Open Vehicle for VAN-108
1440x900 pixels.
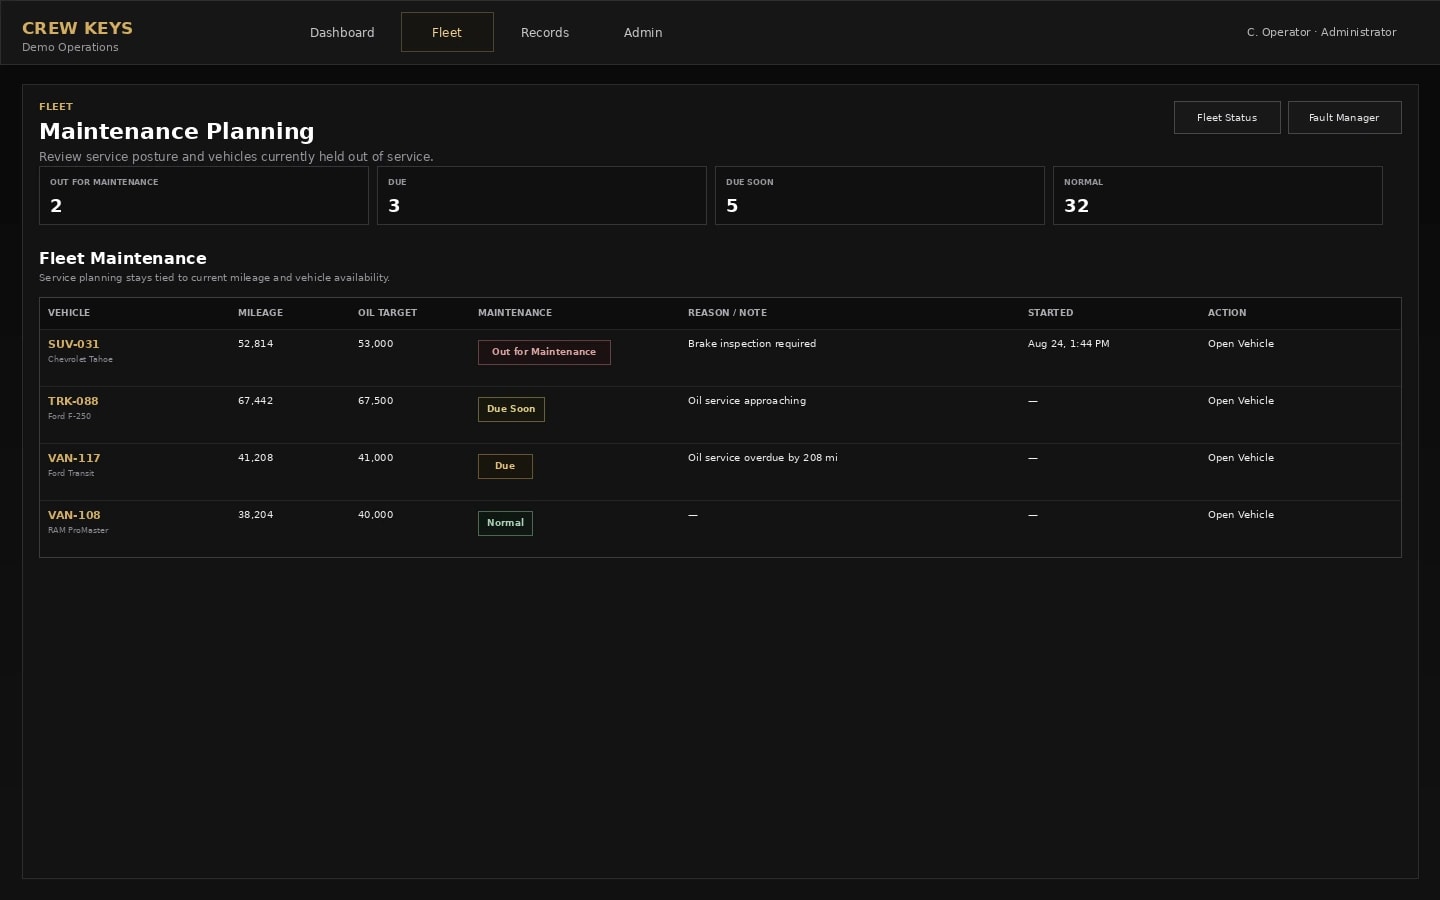pos(1241,515)
